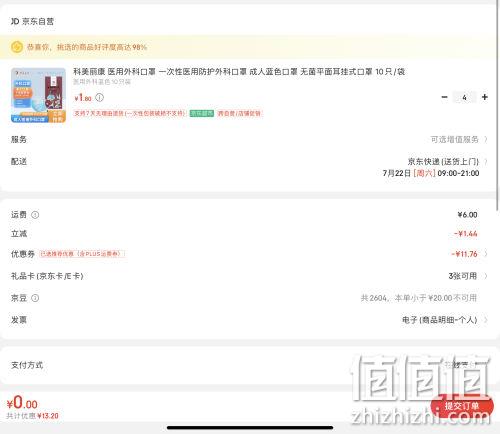Screen dimensions: 500x434
Task: Open the 礼品卡 3张可用 gift card row
Action: (250, 276)
